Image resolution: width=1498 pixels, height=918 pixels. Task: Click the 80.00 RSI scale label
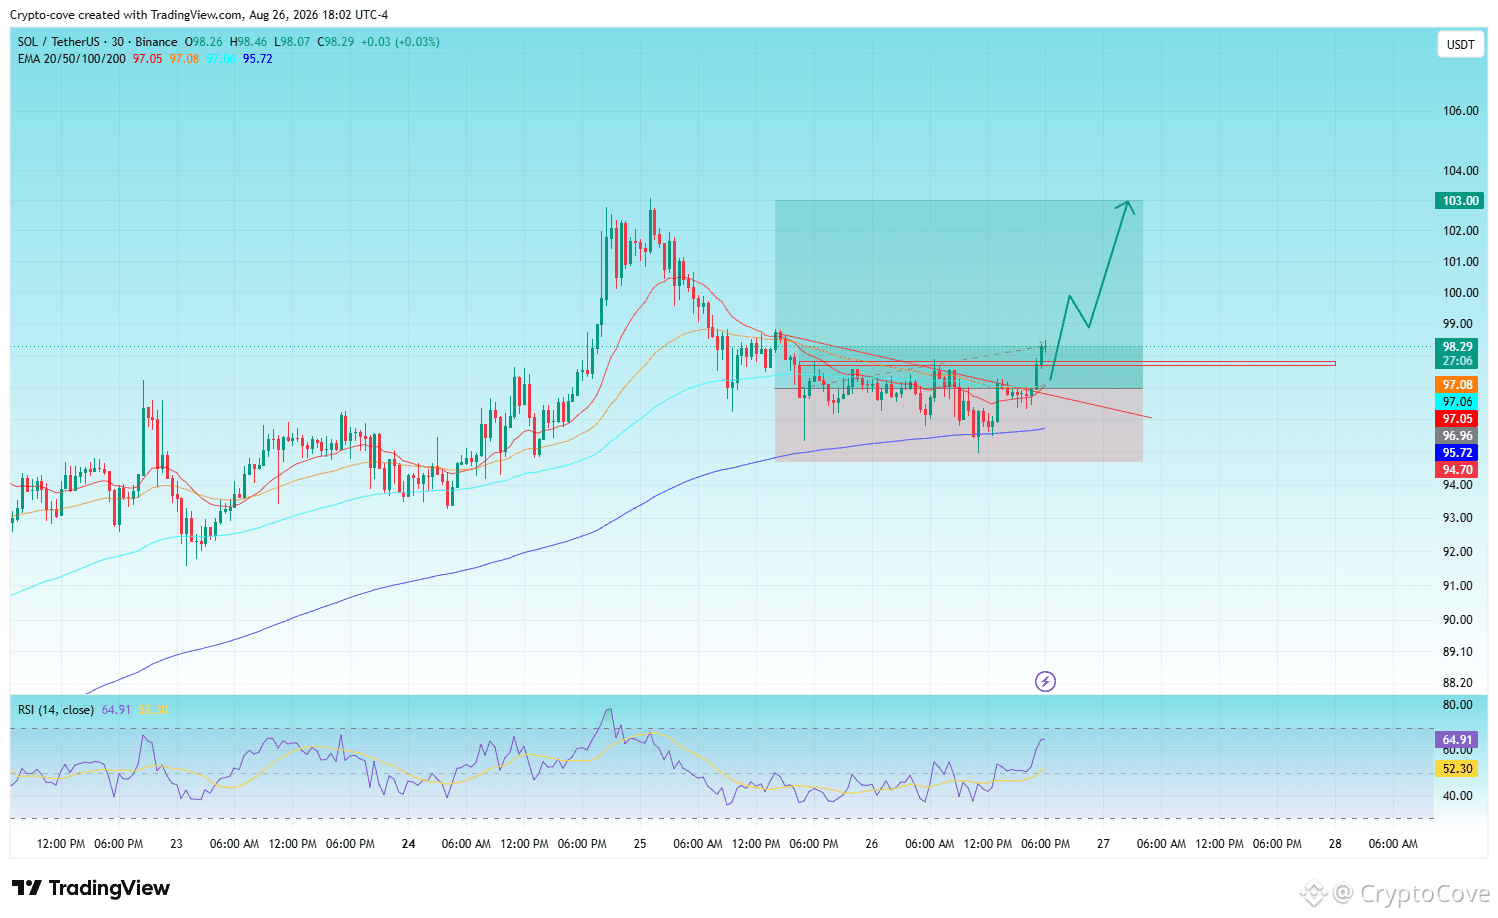tap(1458, 705)
